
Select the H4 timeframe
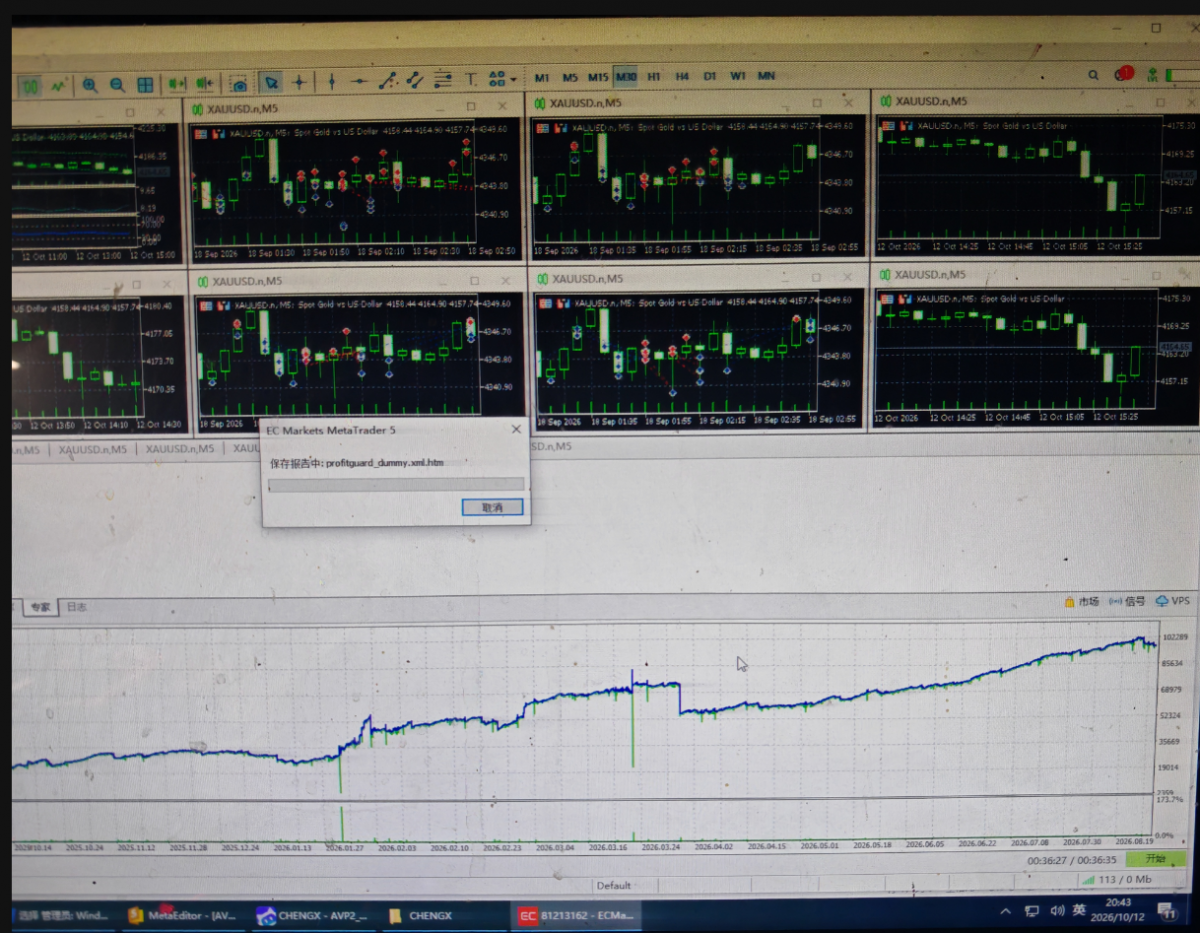(x=682, y=76)
